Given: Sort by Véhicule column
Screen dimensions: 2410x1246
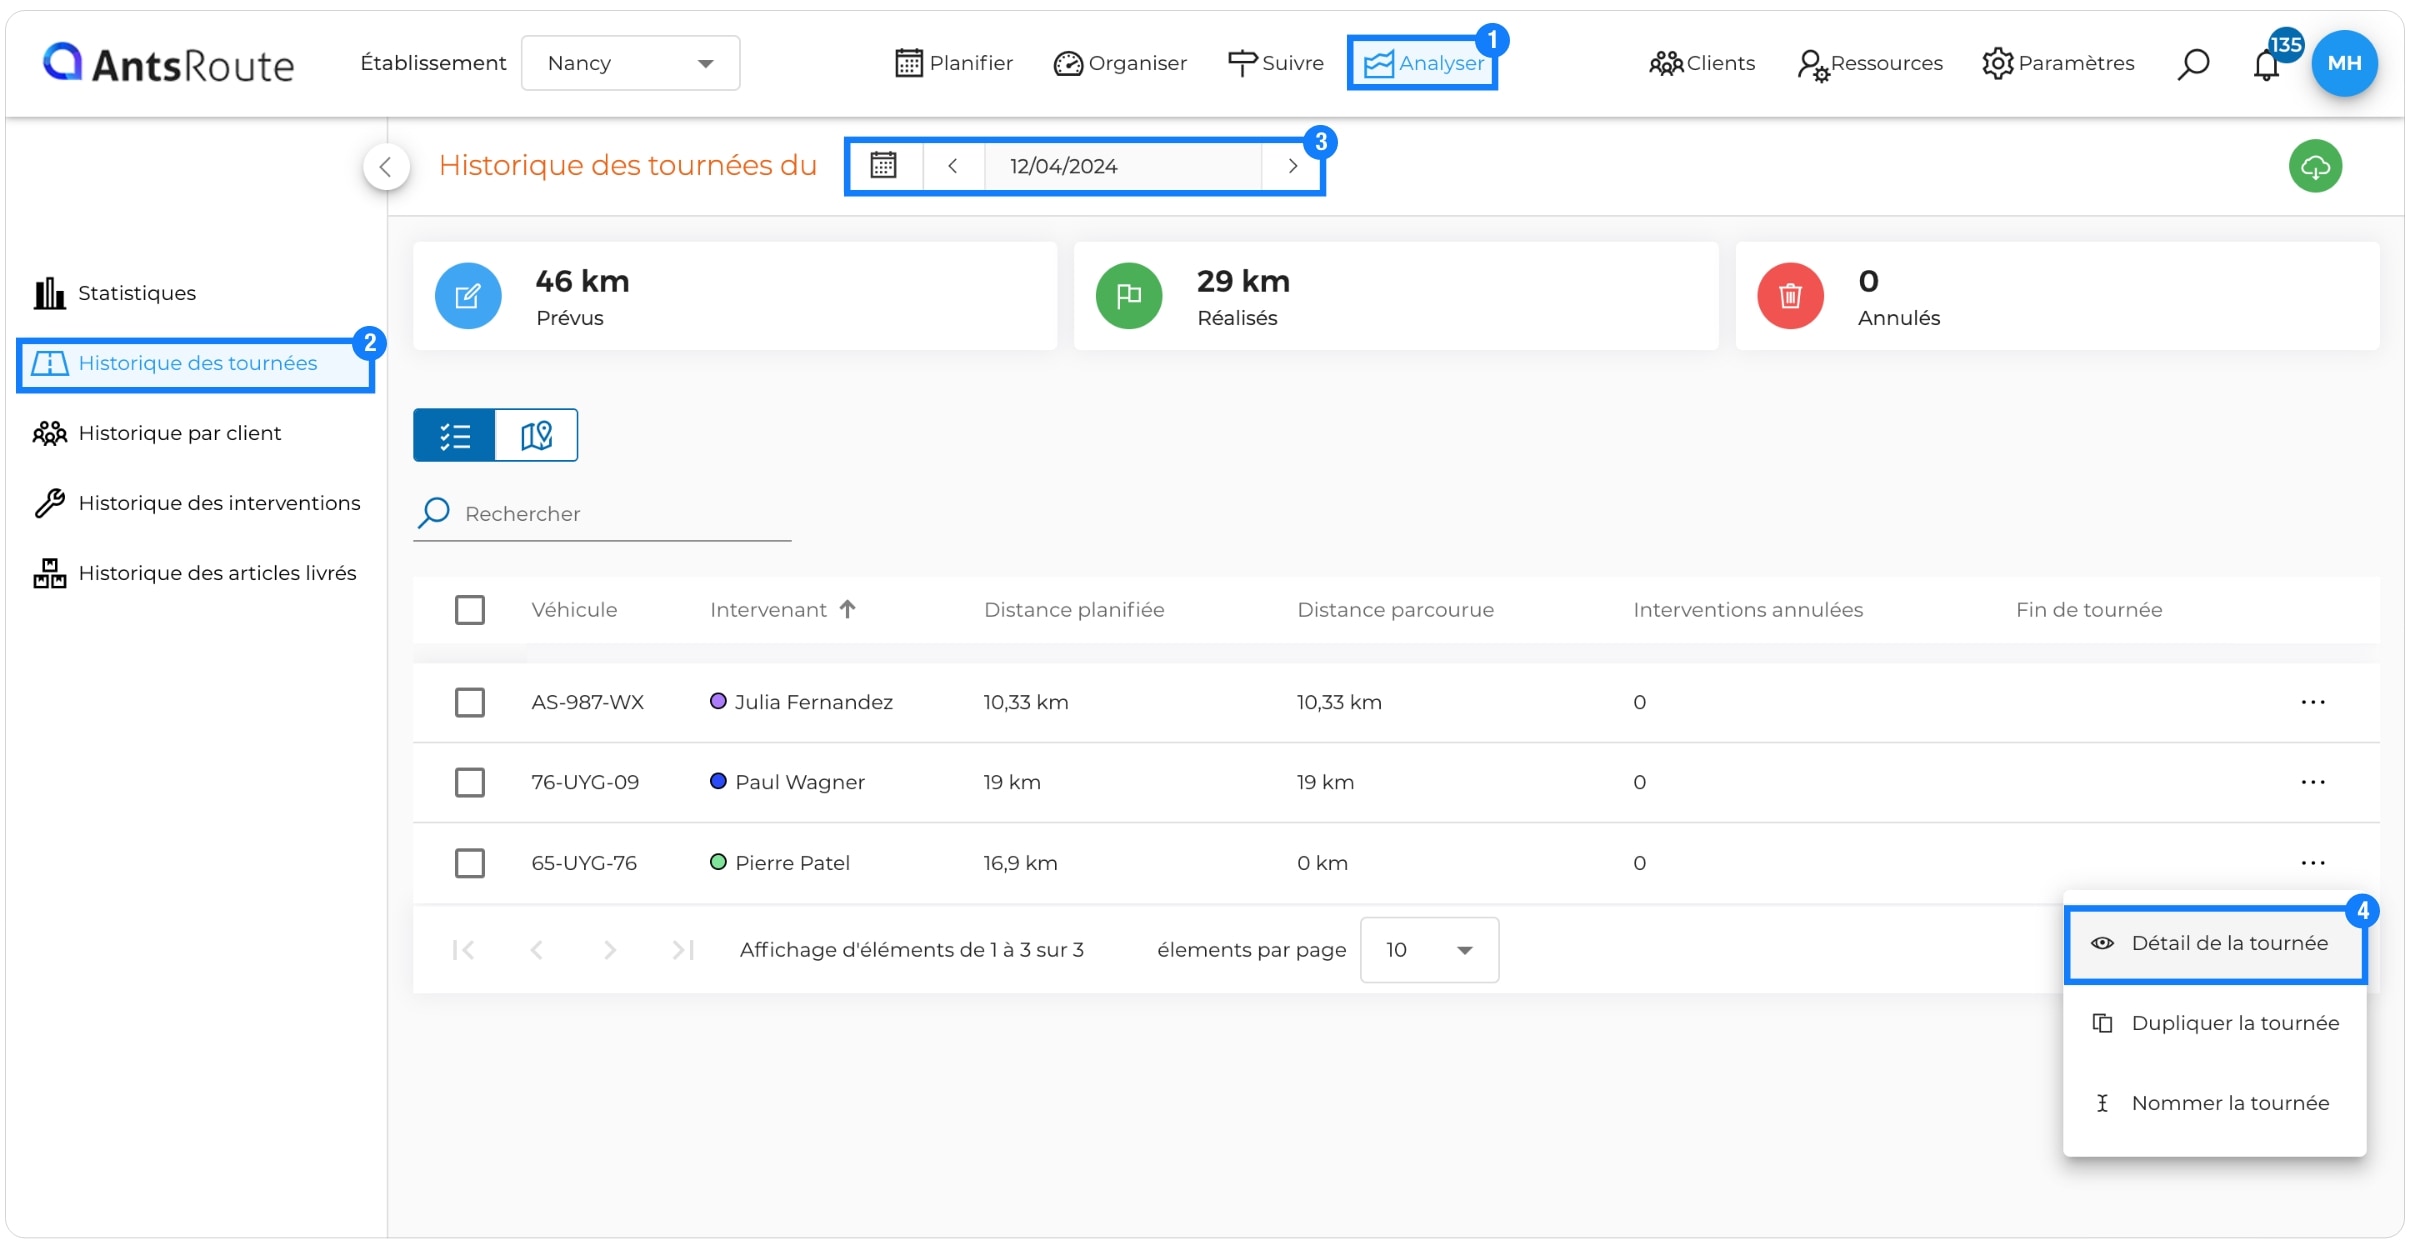Looking at the screenshot, I should tap(574, 610).
